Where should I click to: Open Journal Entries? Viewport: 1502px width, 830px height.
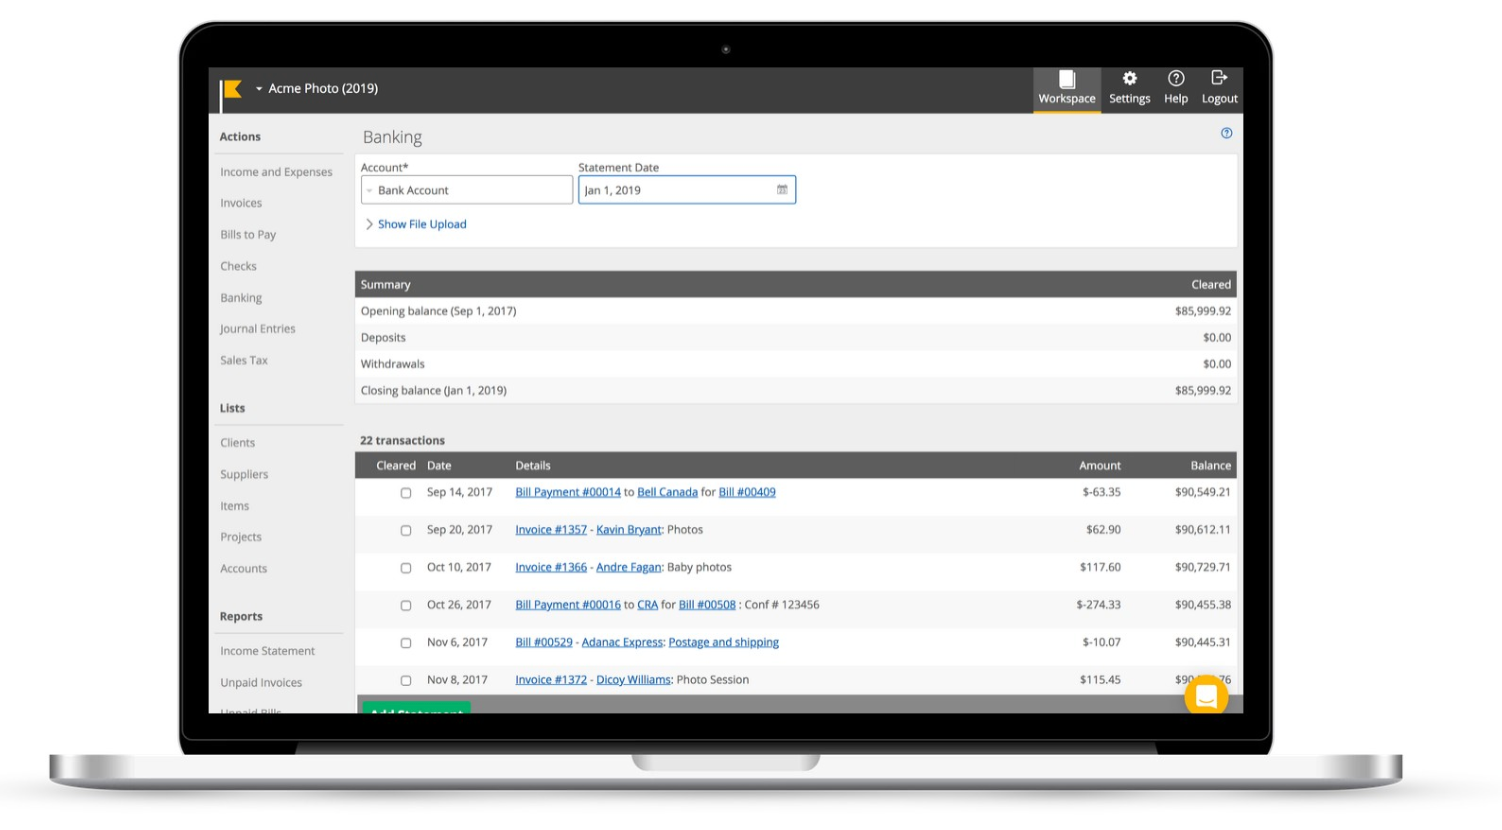pyautogui.click(x=257, y=329)
